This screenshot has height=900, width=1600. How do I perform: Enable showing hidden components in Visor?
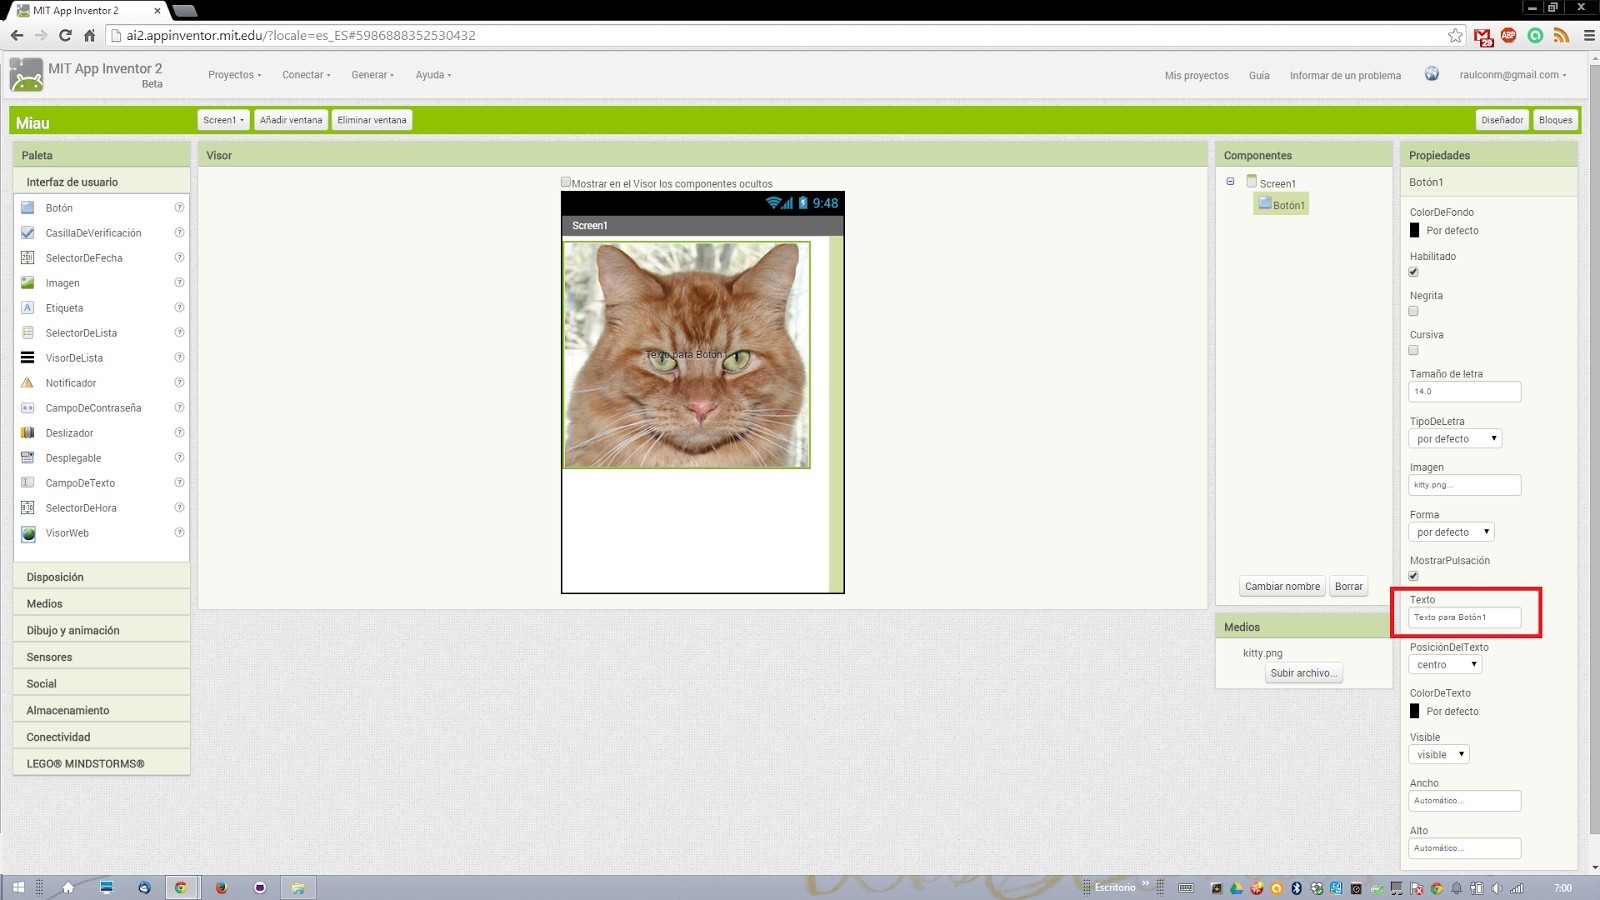pos(566,182)
